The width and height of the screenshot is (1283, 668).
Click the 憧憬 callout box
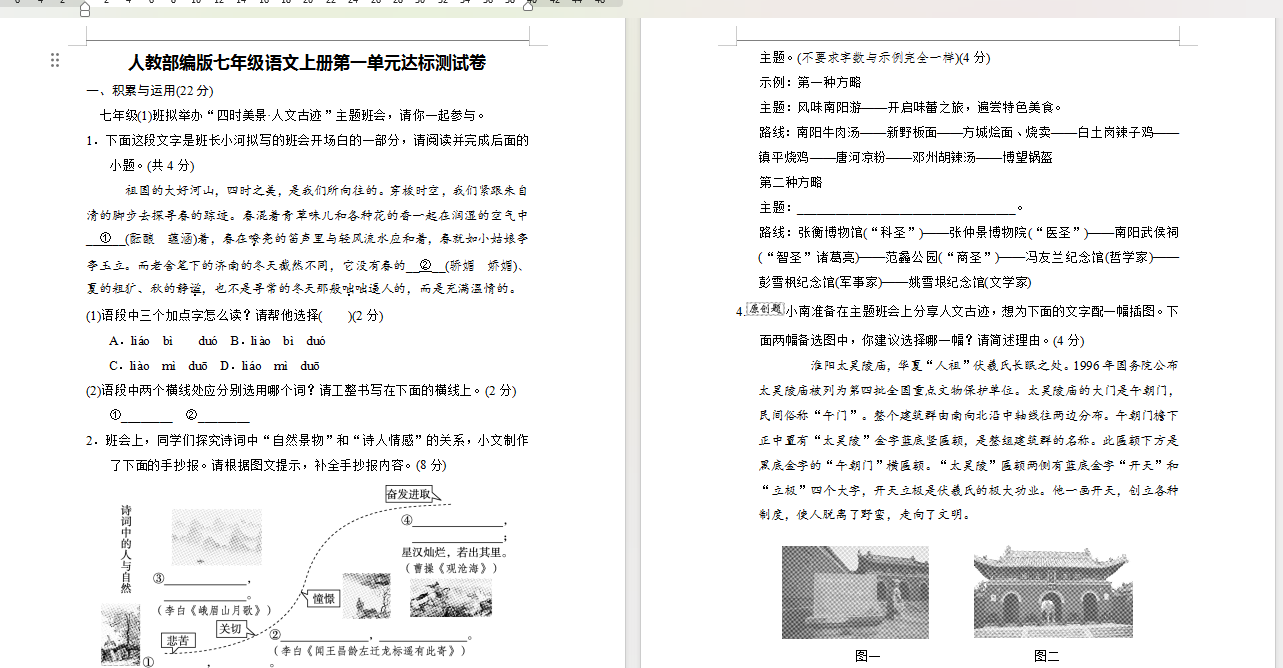[x=324, y=598]
